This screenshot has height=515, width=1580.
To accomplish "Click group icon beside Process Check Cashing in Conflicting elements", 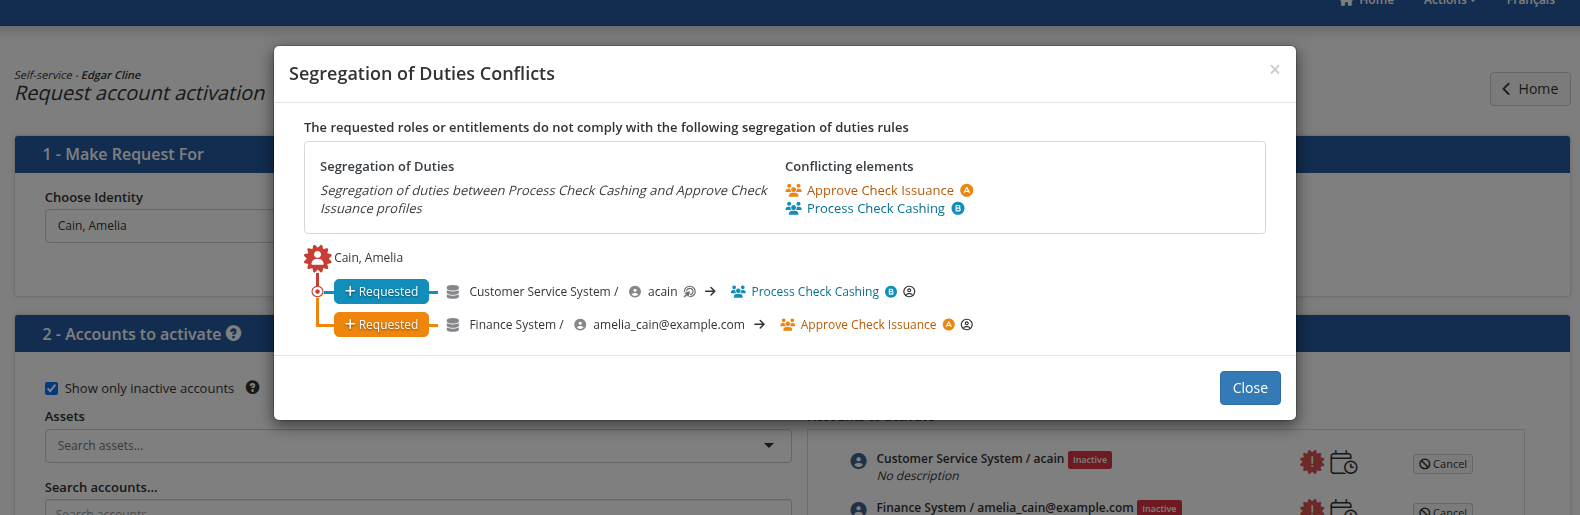I will 793,208.
